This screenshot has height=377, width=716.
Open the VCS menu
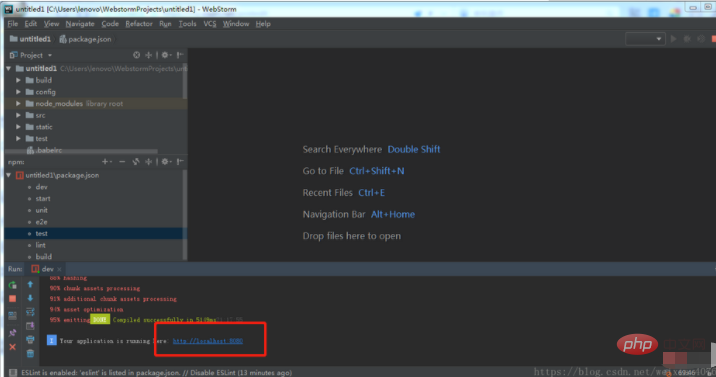[x=210, y=24]
